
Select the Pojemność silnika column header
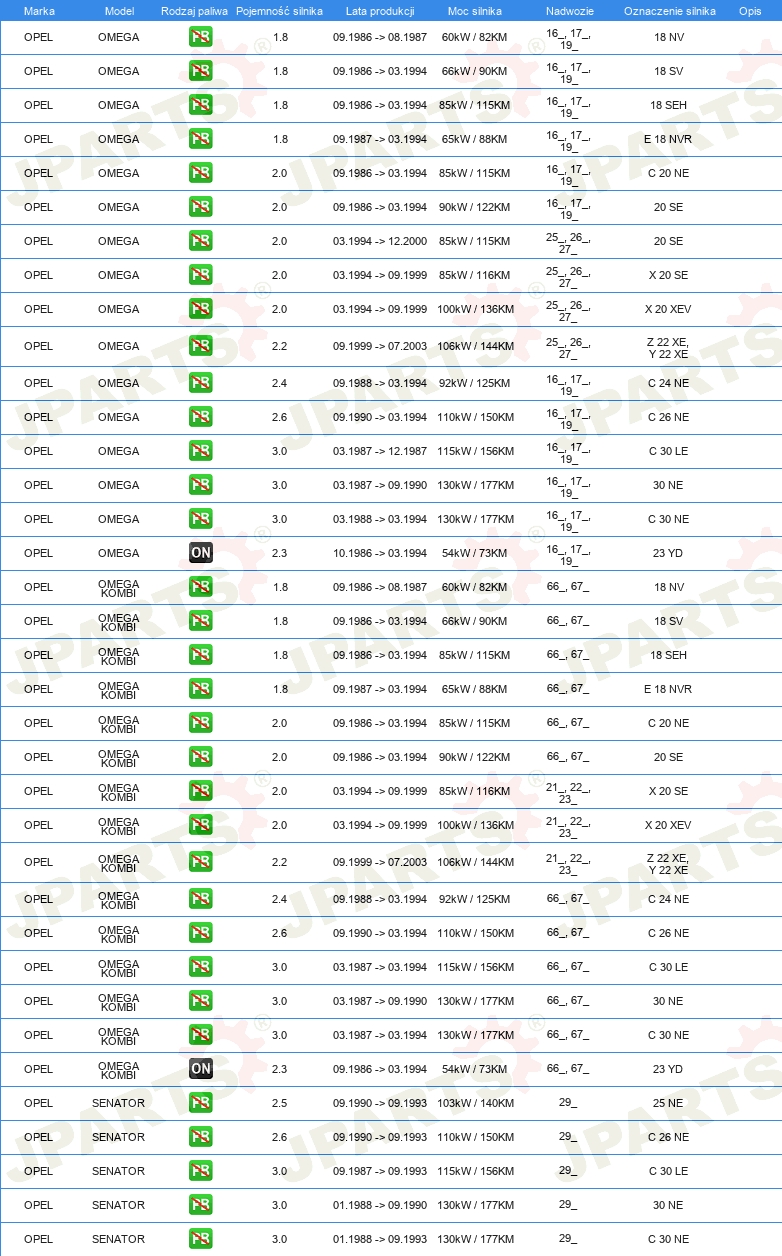(x=280, y=11)
